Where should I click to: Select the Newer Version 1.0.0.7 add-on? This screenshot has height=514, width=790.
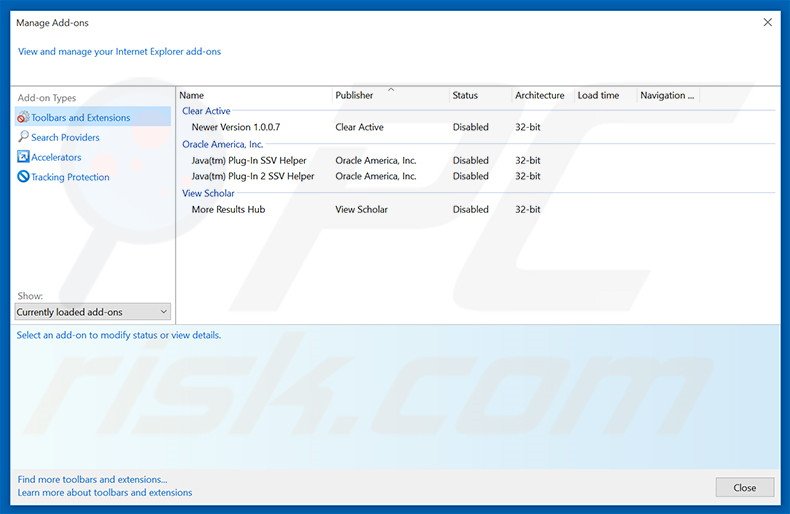point(236,127)
